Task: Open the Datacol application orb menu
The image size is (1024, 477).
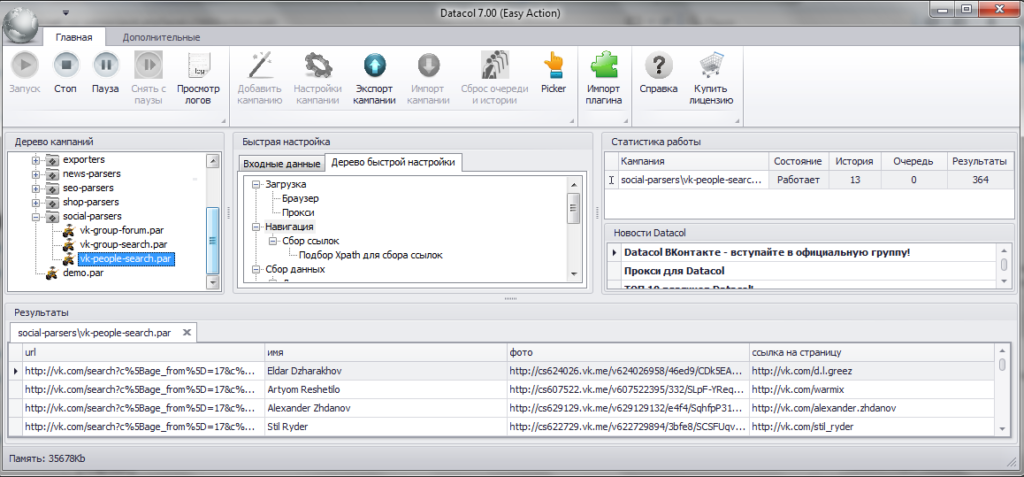Action: point(20,25)
